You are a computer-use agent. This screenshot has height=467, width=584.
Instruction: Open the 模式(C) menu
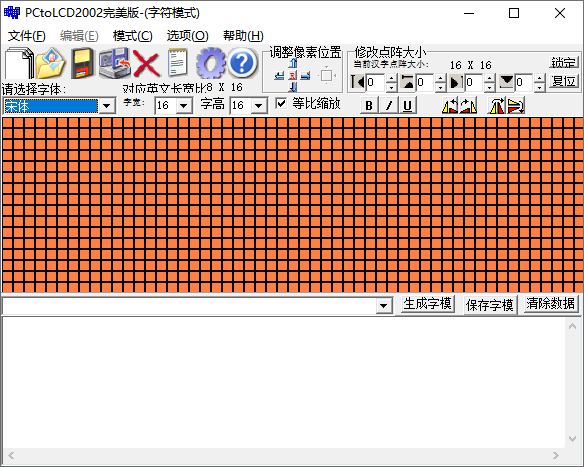click(x=133, y=36)
